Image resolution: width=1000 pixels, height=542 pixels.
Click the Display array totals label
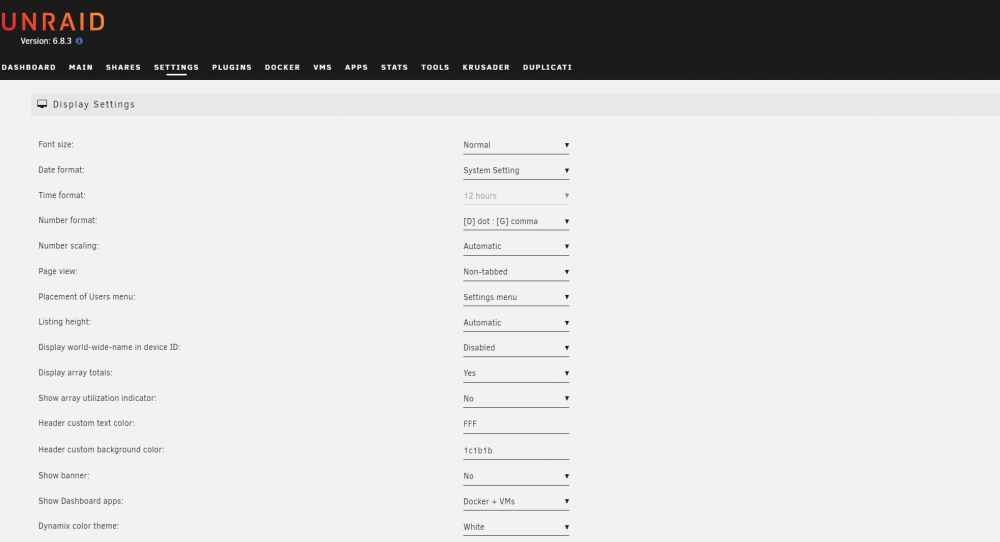[75, 372]
